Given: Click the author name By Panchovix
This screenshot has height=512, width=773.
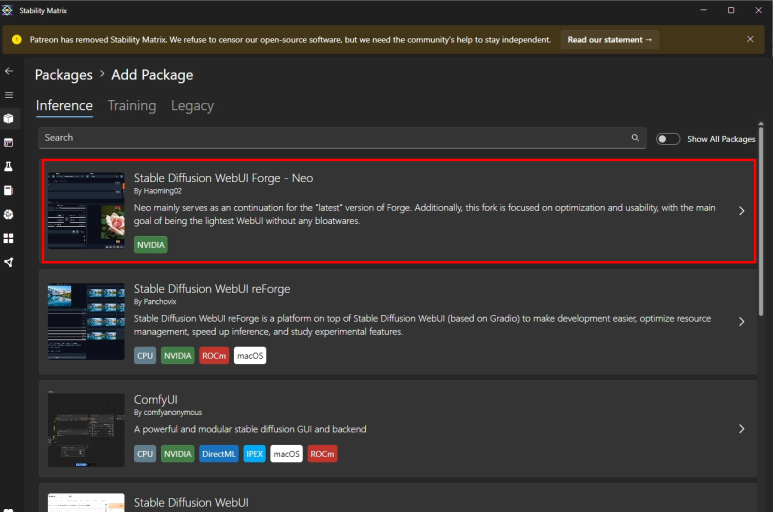Looking at the screenshot, I should click(x=155, y=302).
